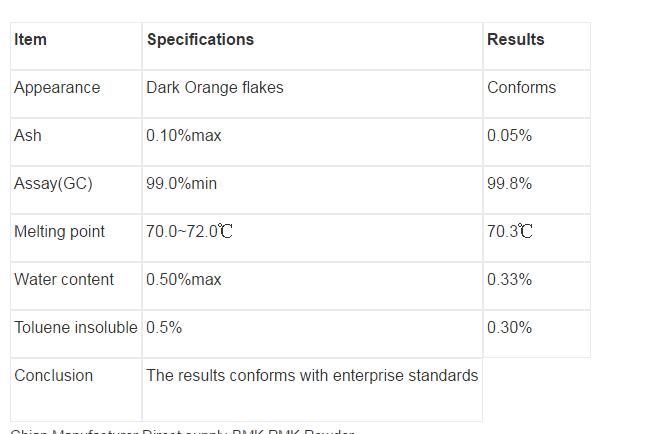Image resolution: width=668 pixels, height=434 pixels.
Task: Click the conclusion text about enterprise standards
Action: pyautogui.click(x=312, y=376)
